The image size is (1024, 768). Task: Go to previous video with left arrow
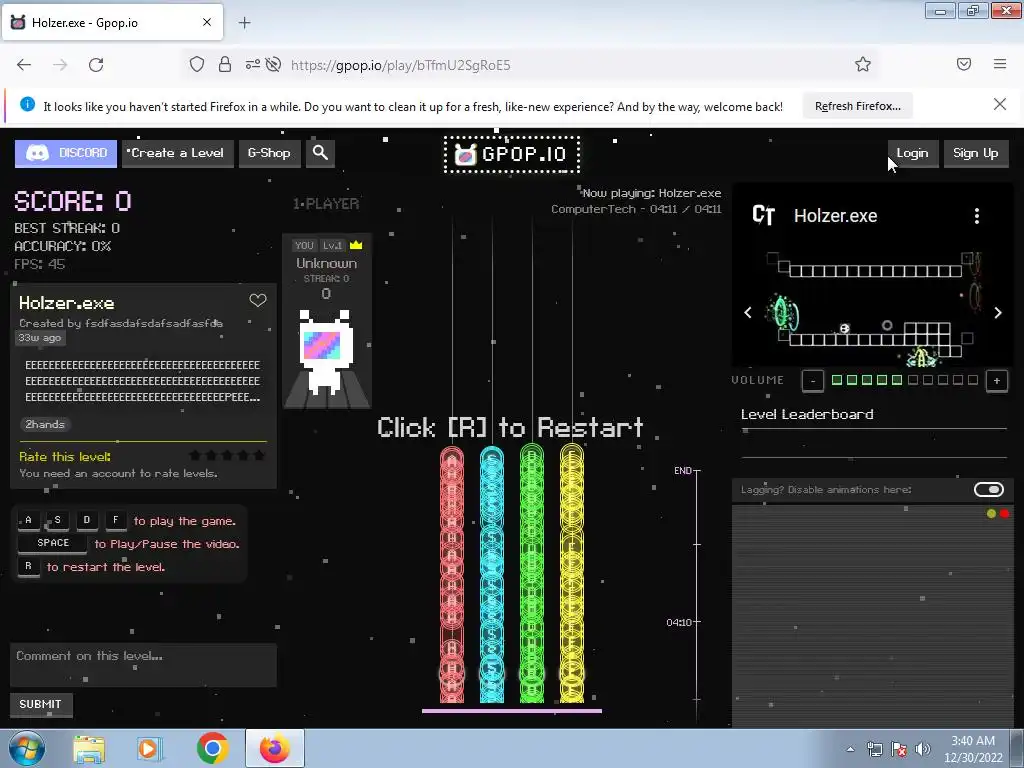coord(748,313)
